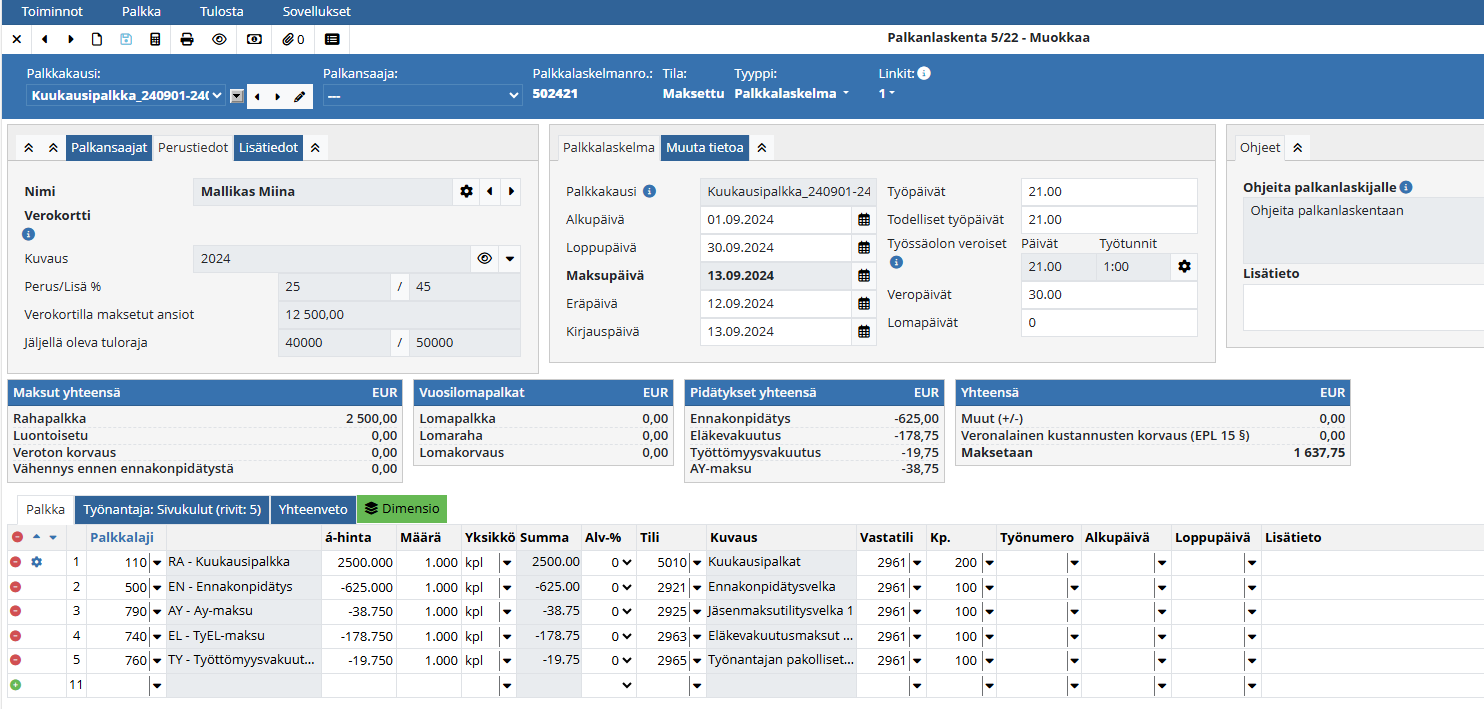Click the pencil icon beside Palkkakausi selector
Viewport: 1484px width, 709px height.
coord(299,96)
